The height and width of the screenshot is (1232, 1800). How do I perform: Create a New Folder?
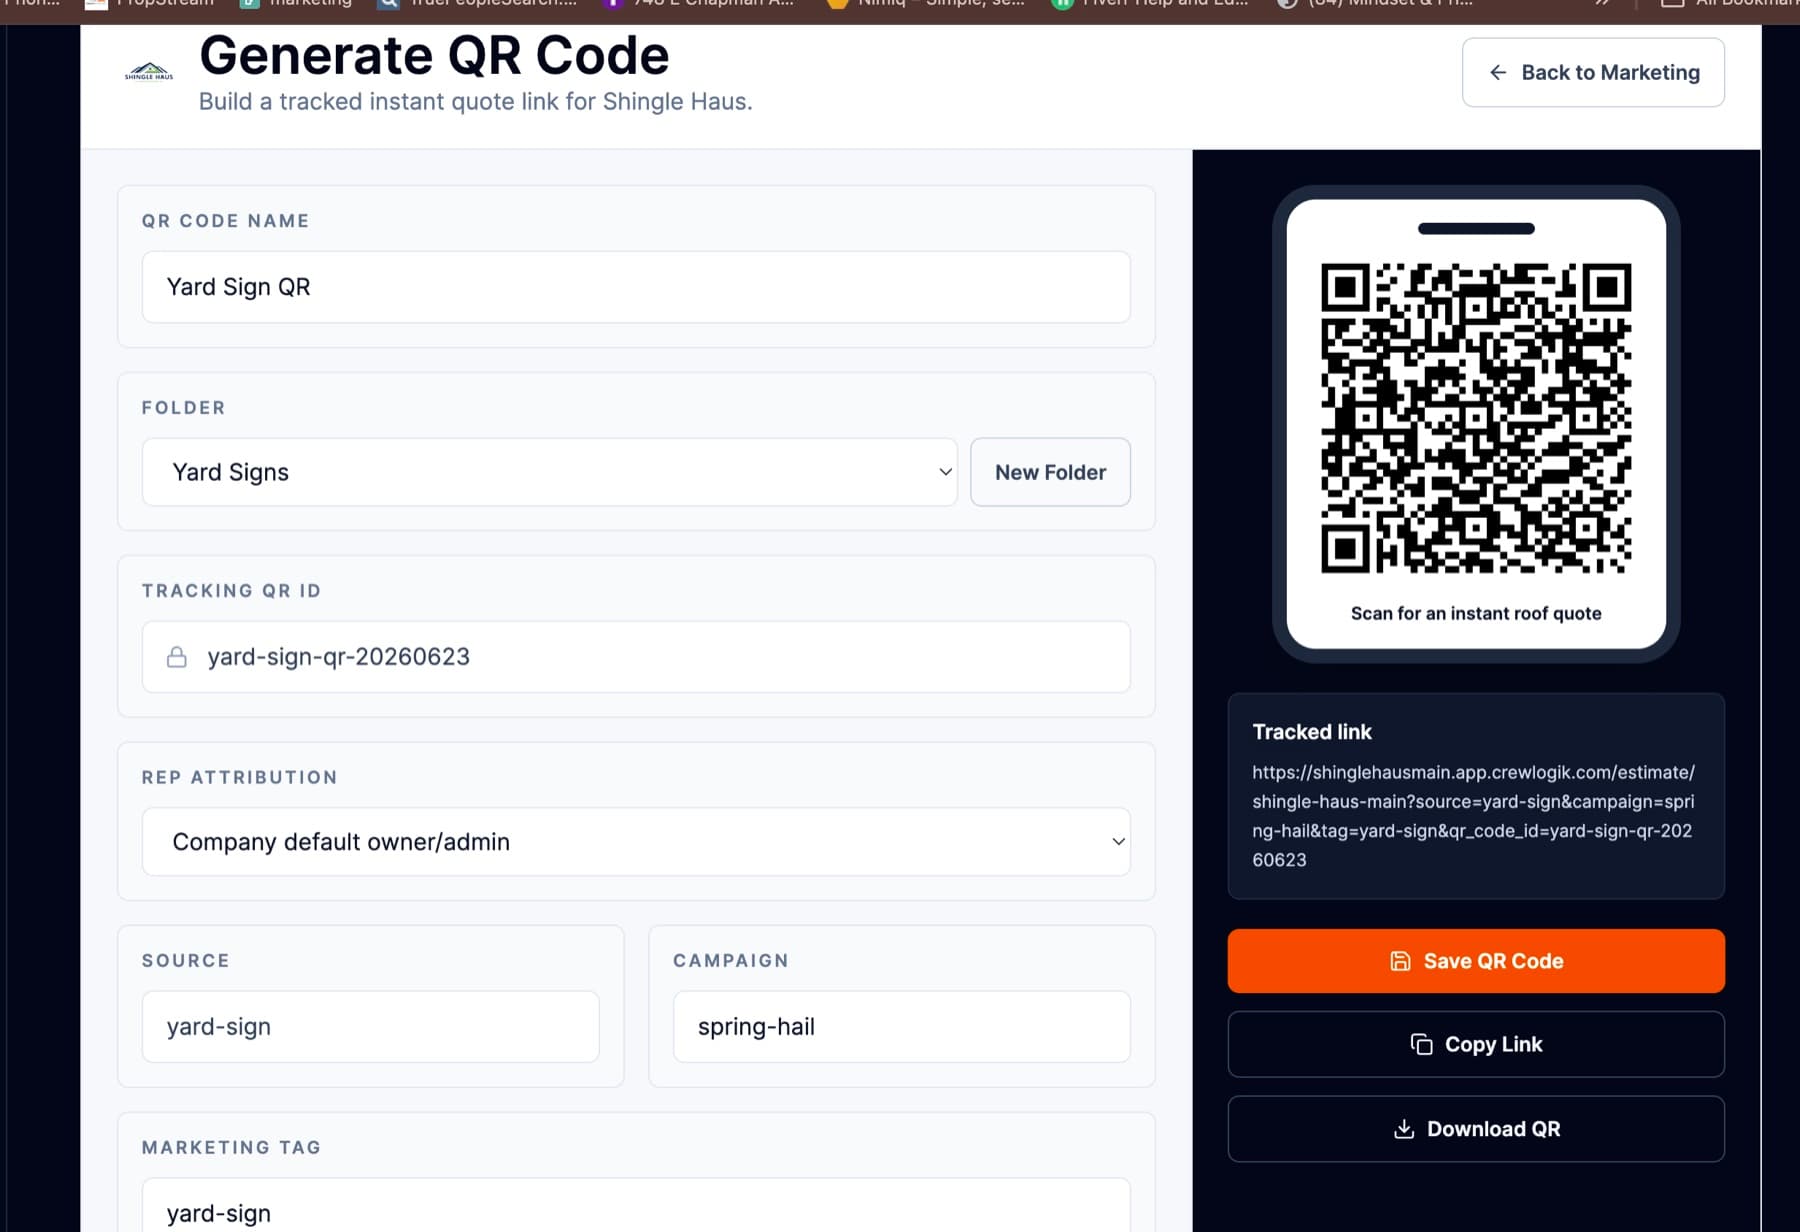click(1050, 472)
